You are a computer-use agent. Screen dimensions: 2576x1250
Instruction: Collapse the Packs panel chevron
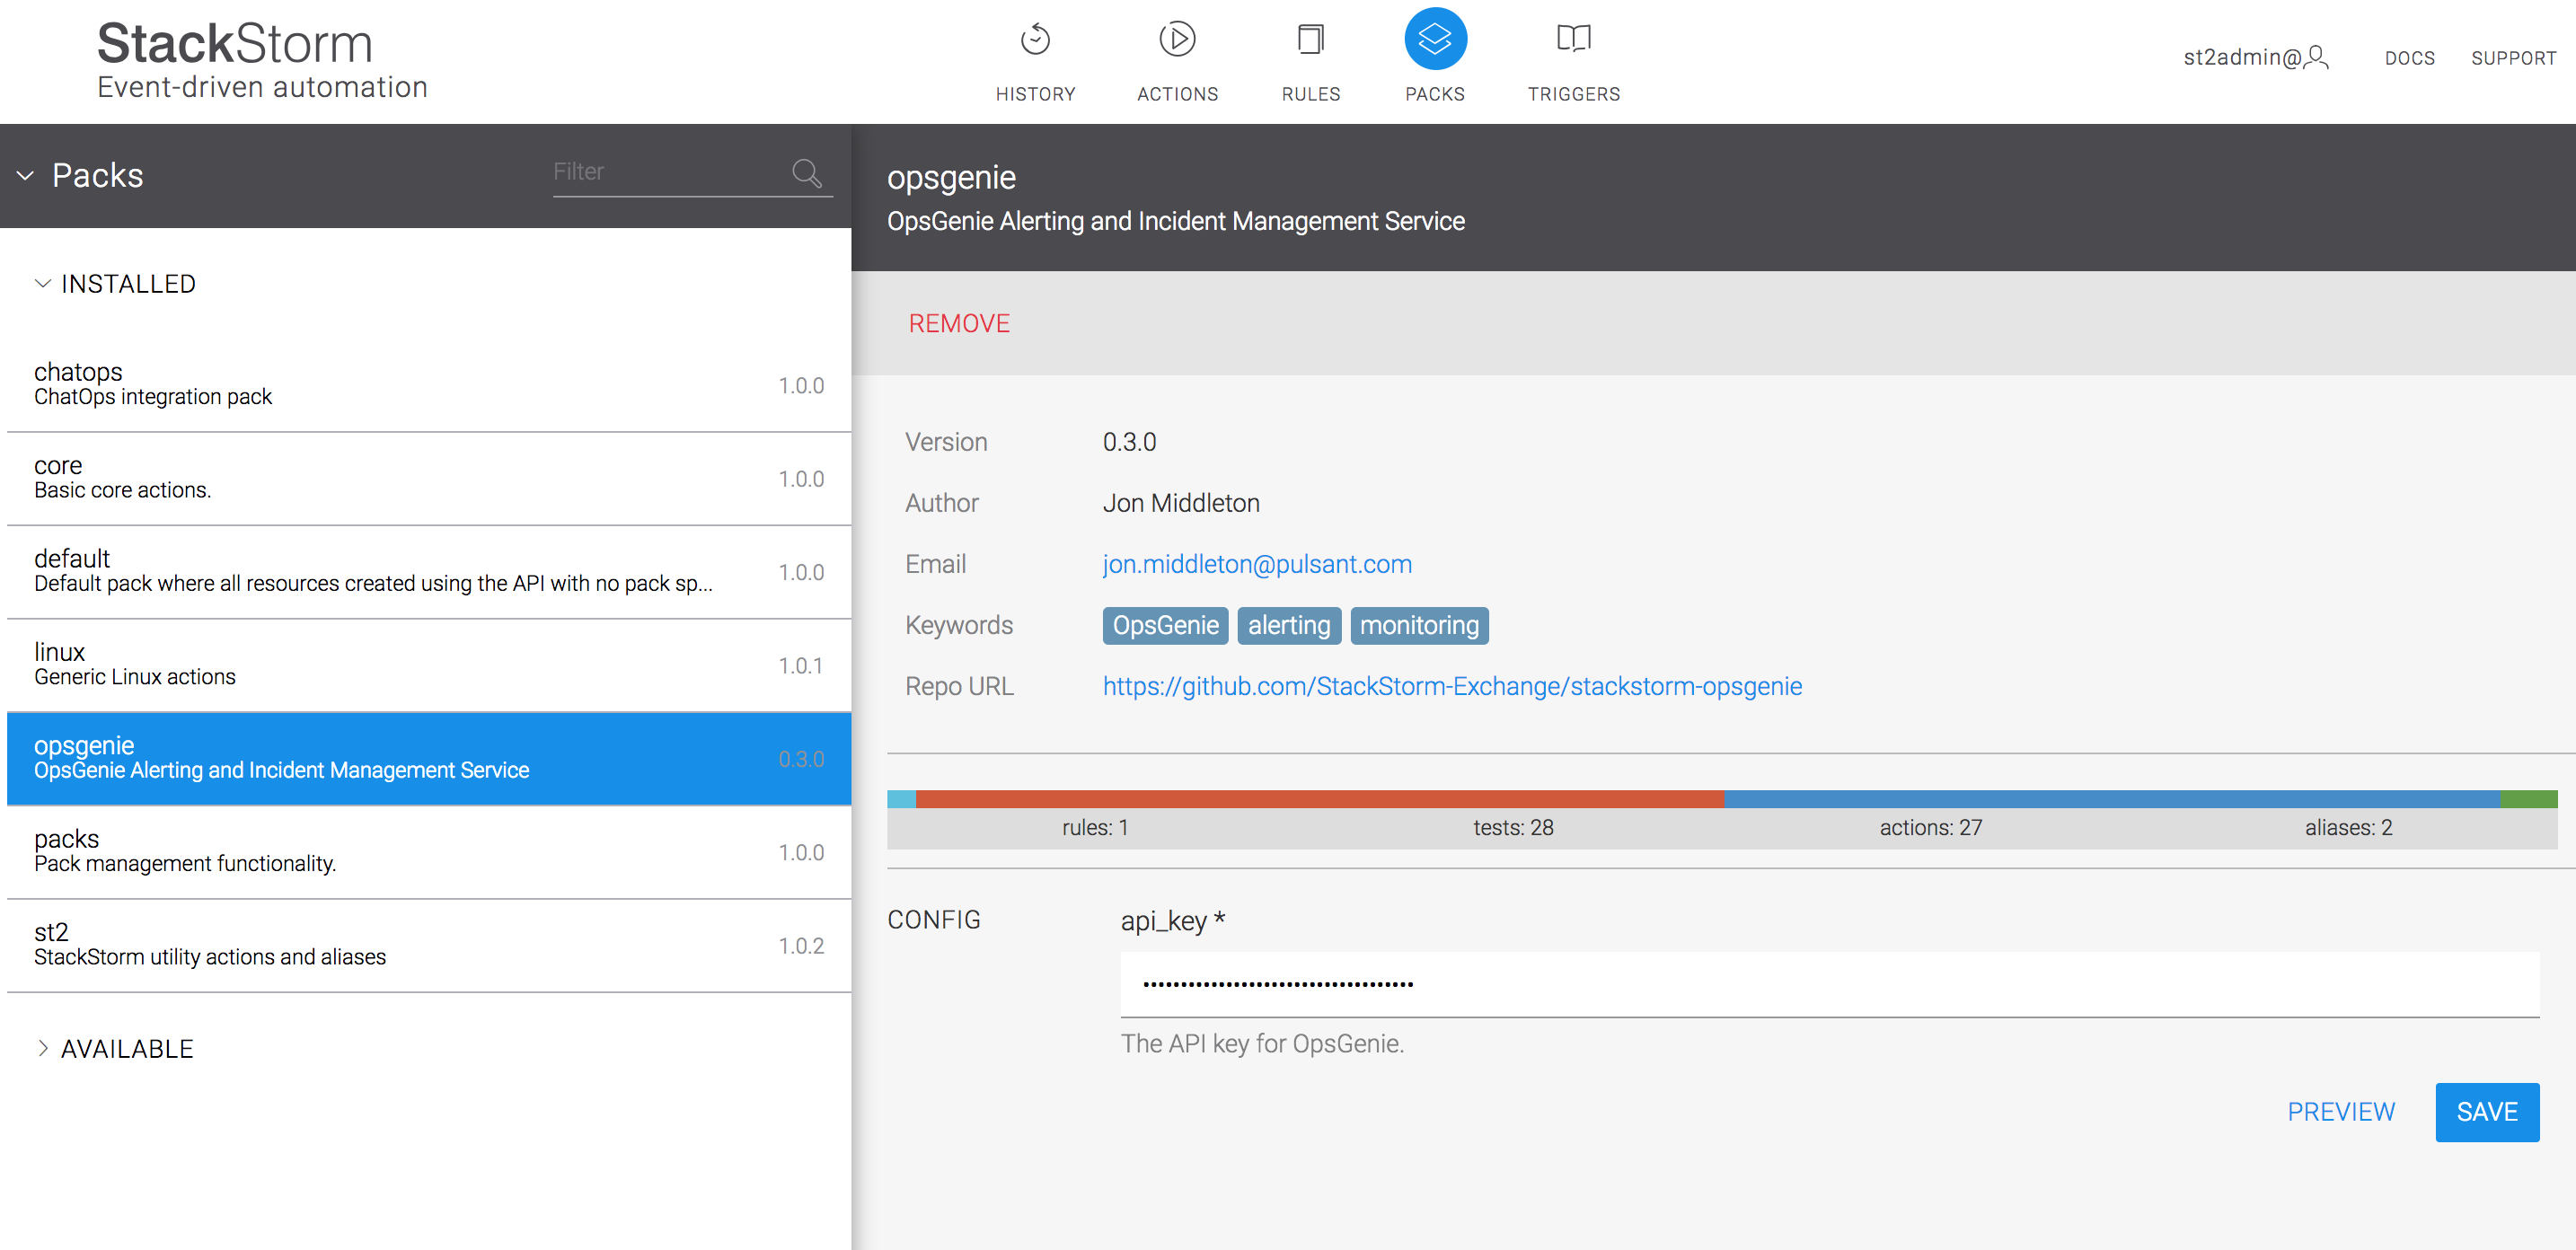click(26, 176)
